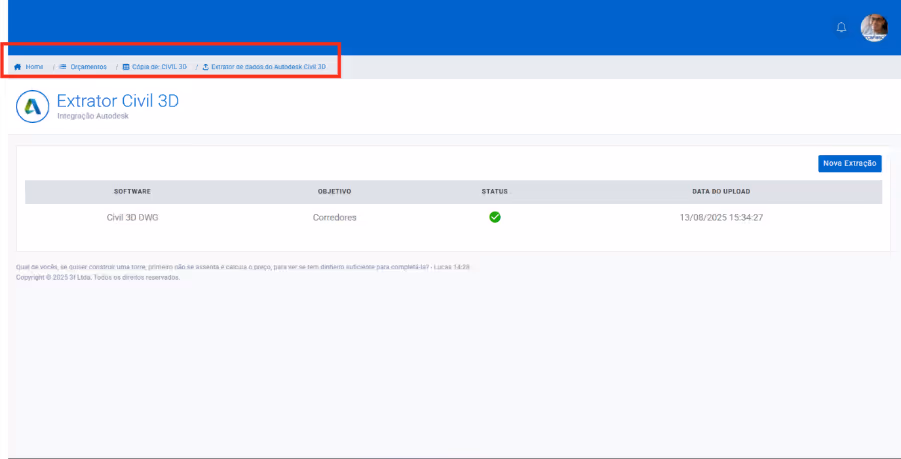Click the Copyright 2025 footer text
The height and width of the screenshot is (459, 901).
[x=98, y=277]
